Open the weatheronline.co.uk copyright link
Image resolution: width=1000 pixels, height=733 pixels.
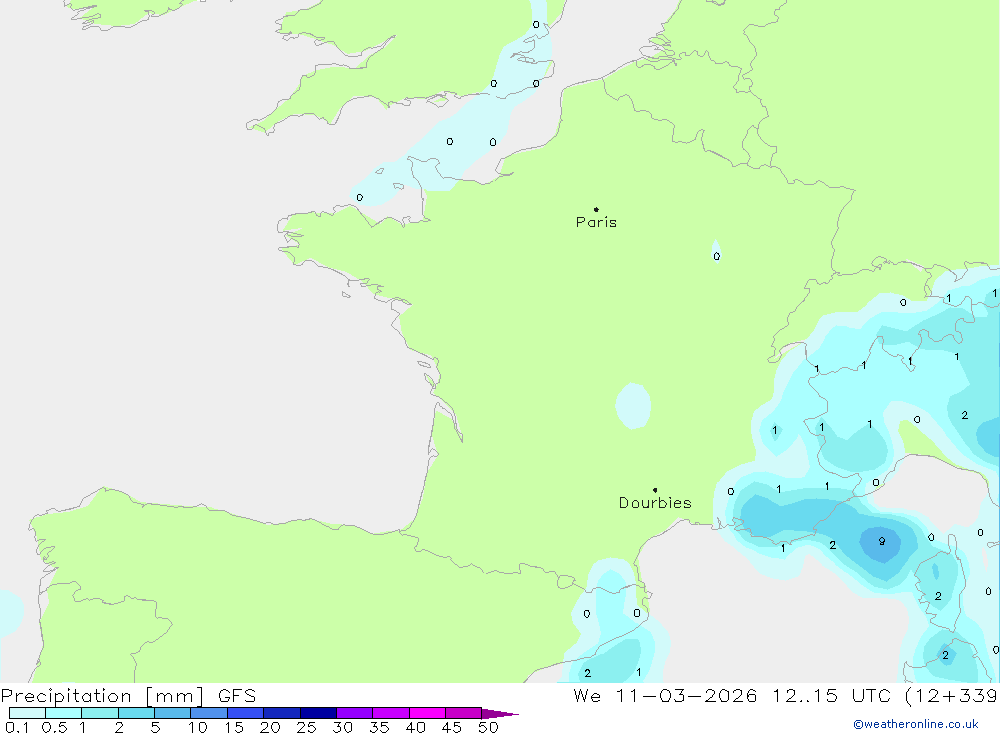[x=916, y=724]
